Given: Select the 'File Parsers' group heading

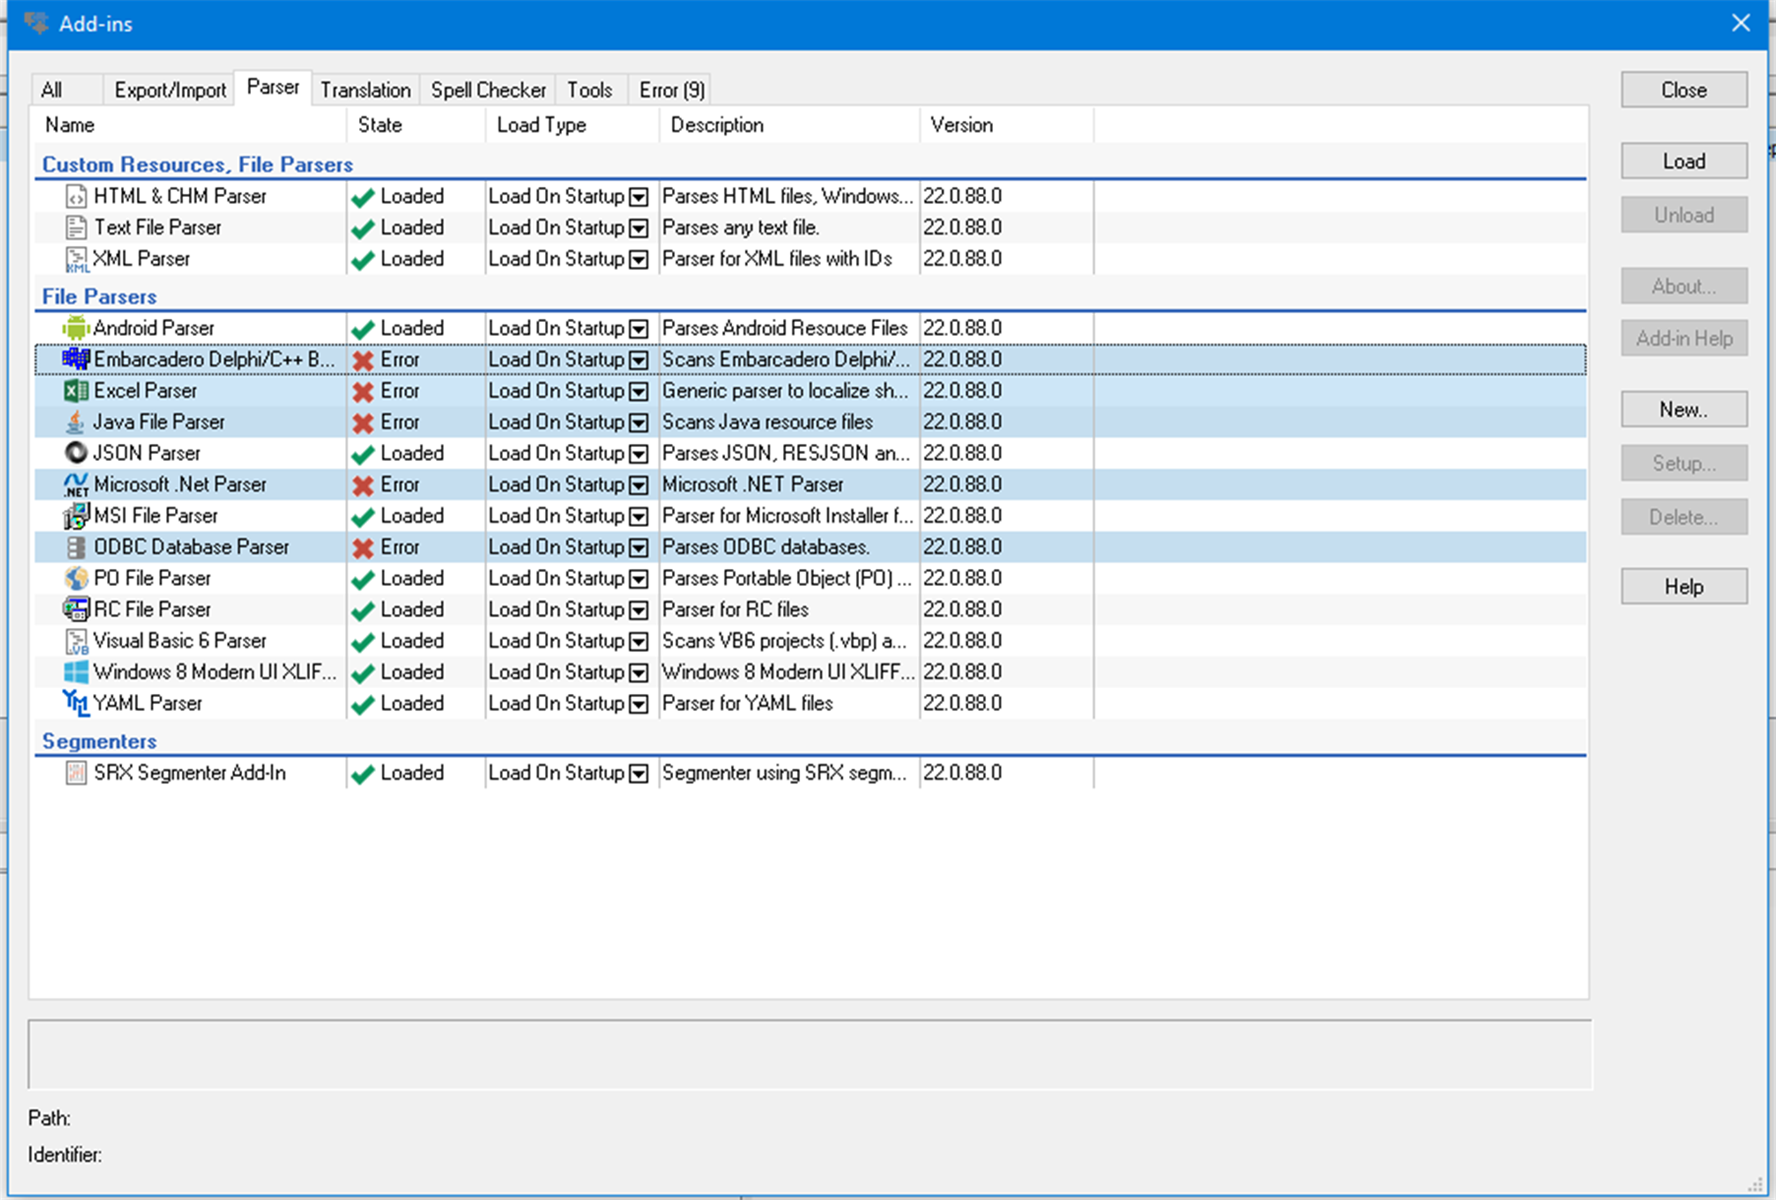Looking at the screenshot, I should [x=99, y=296].
